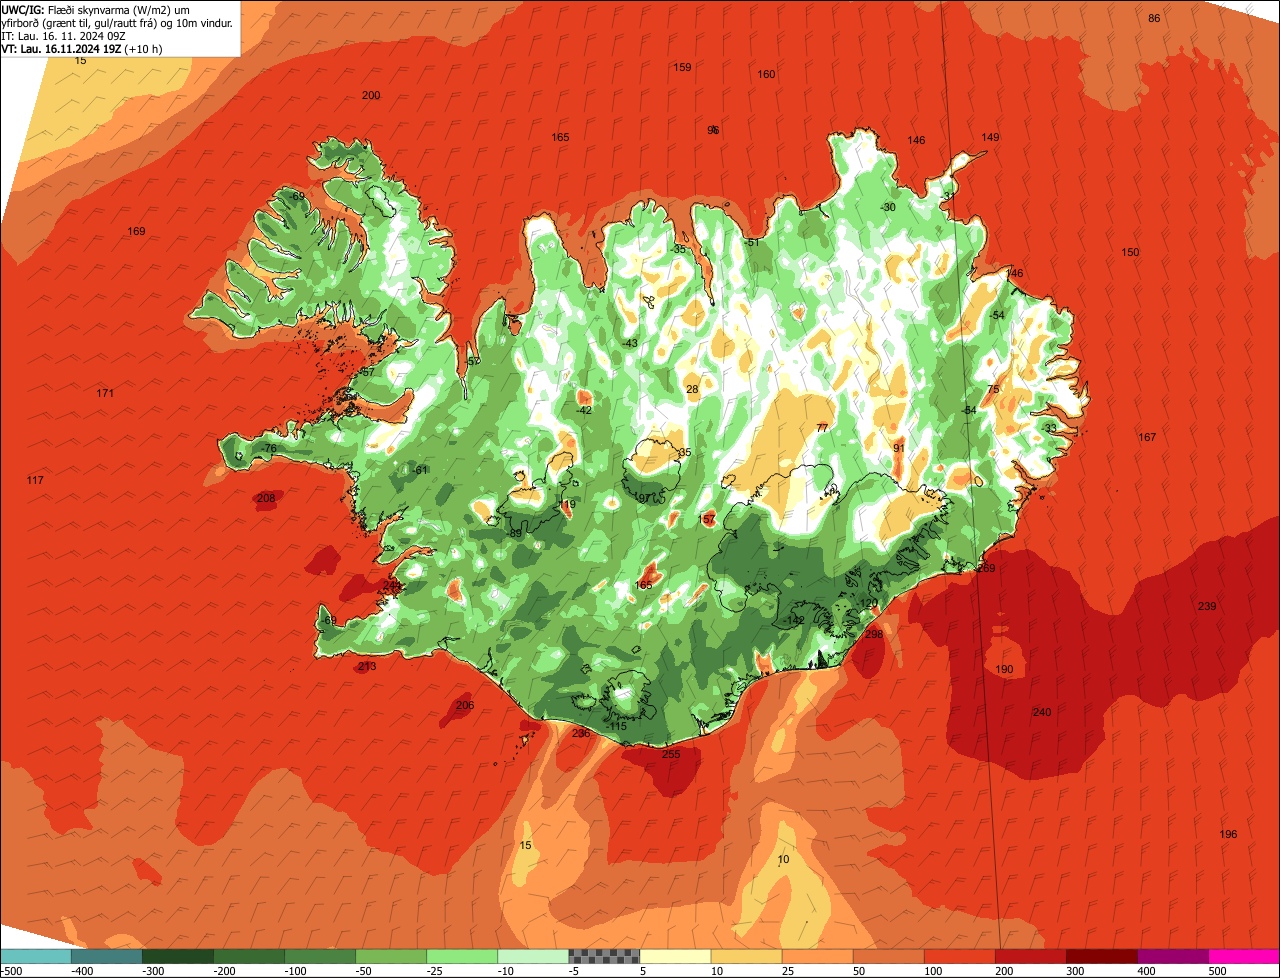Click the '-51' value in north Iceland

click(x=752, y=243)
